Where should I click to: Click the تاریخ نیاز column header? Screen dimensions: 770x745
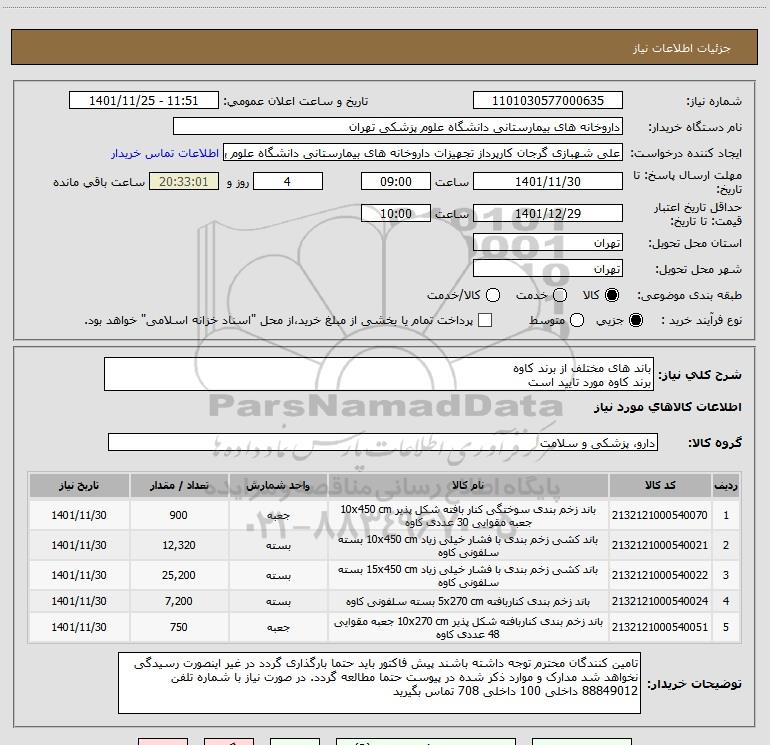(x=79, y=486)
